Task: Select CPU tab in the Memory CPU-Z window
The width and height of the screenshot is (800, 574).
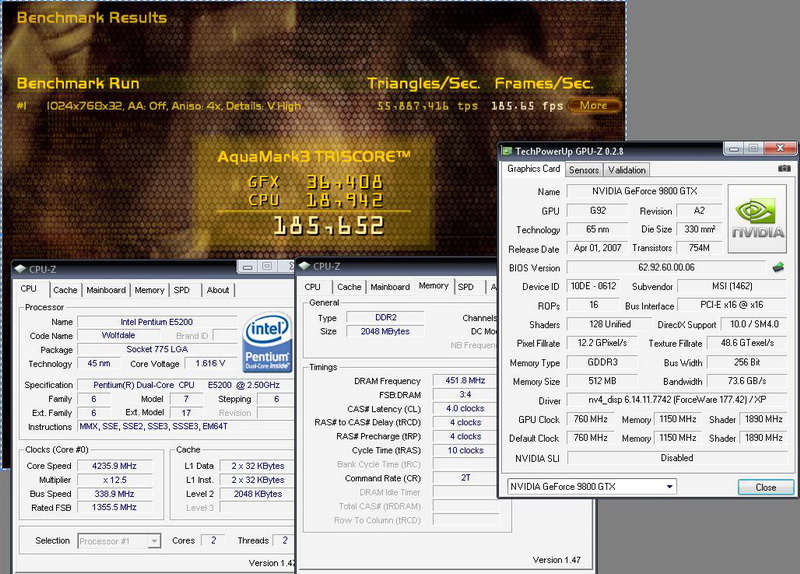Action: 313,287
